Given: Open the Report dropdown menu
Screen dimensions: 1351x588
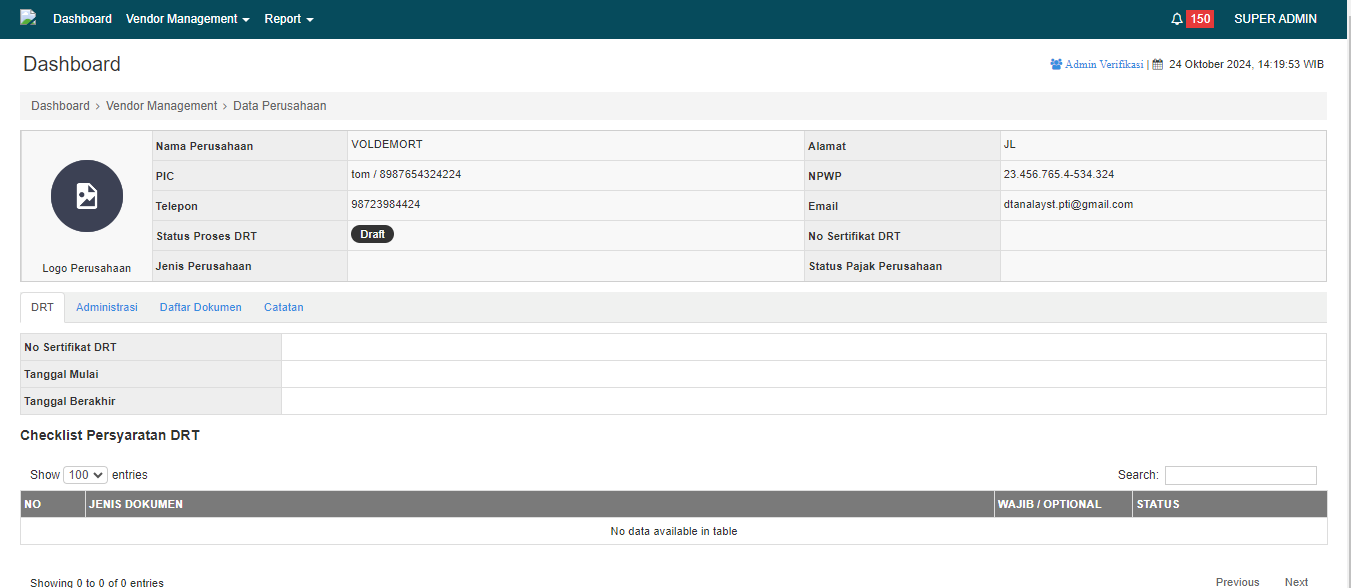Looking at the screenshot, I should [289, 19].
